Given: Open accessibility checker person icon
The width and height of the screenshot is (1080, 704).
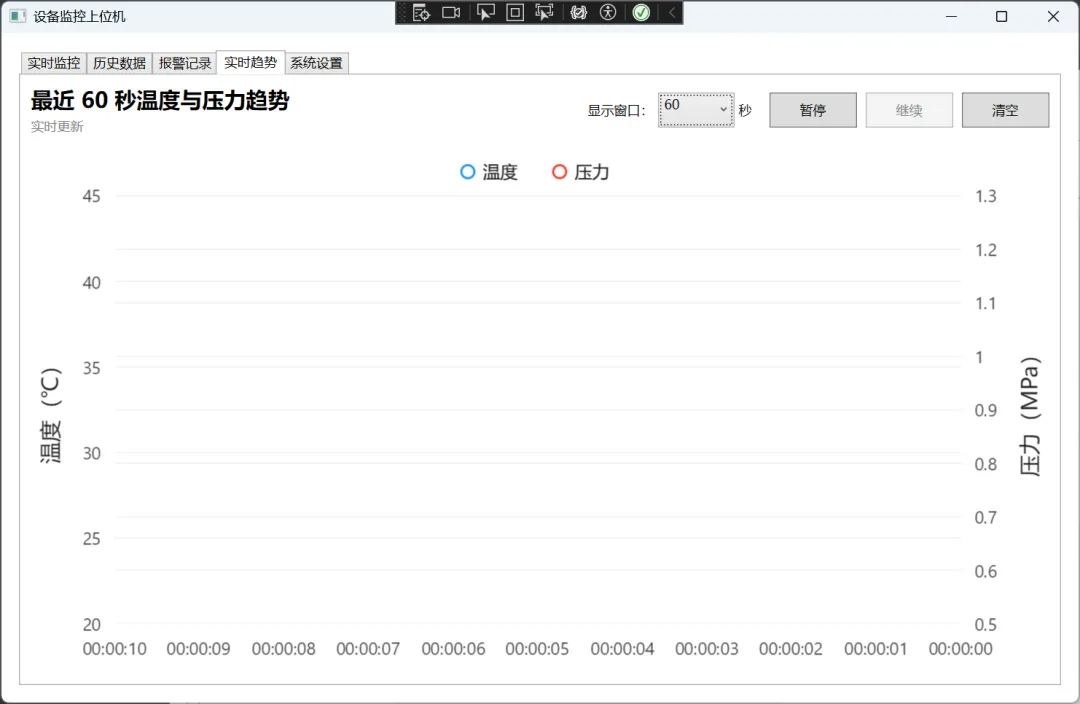Looking at the screenshot, I should [608, 12].
